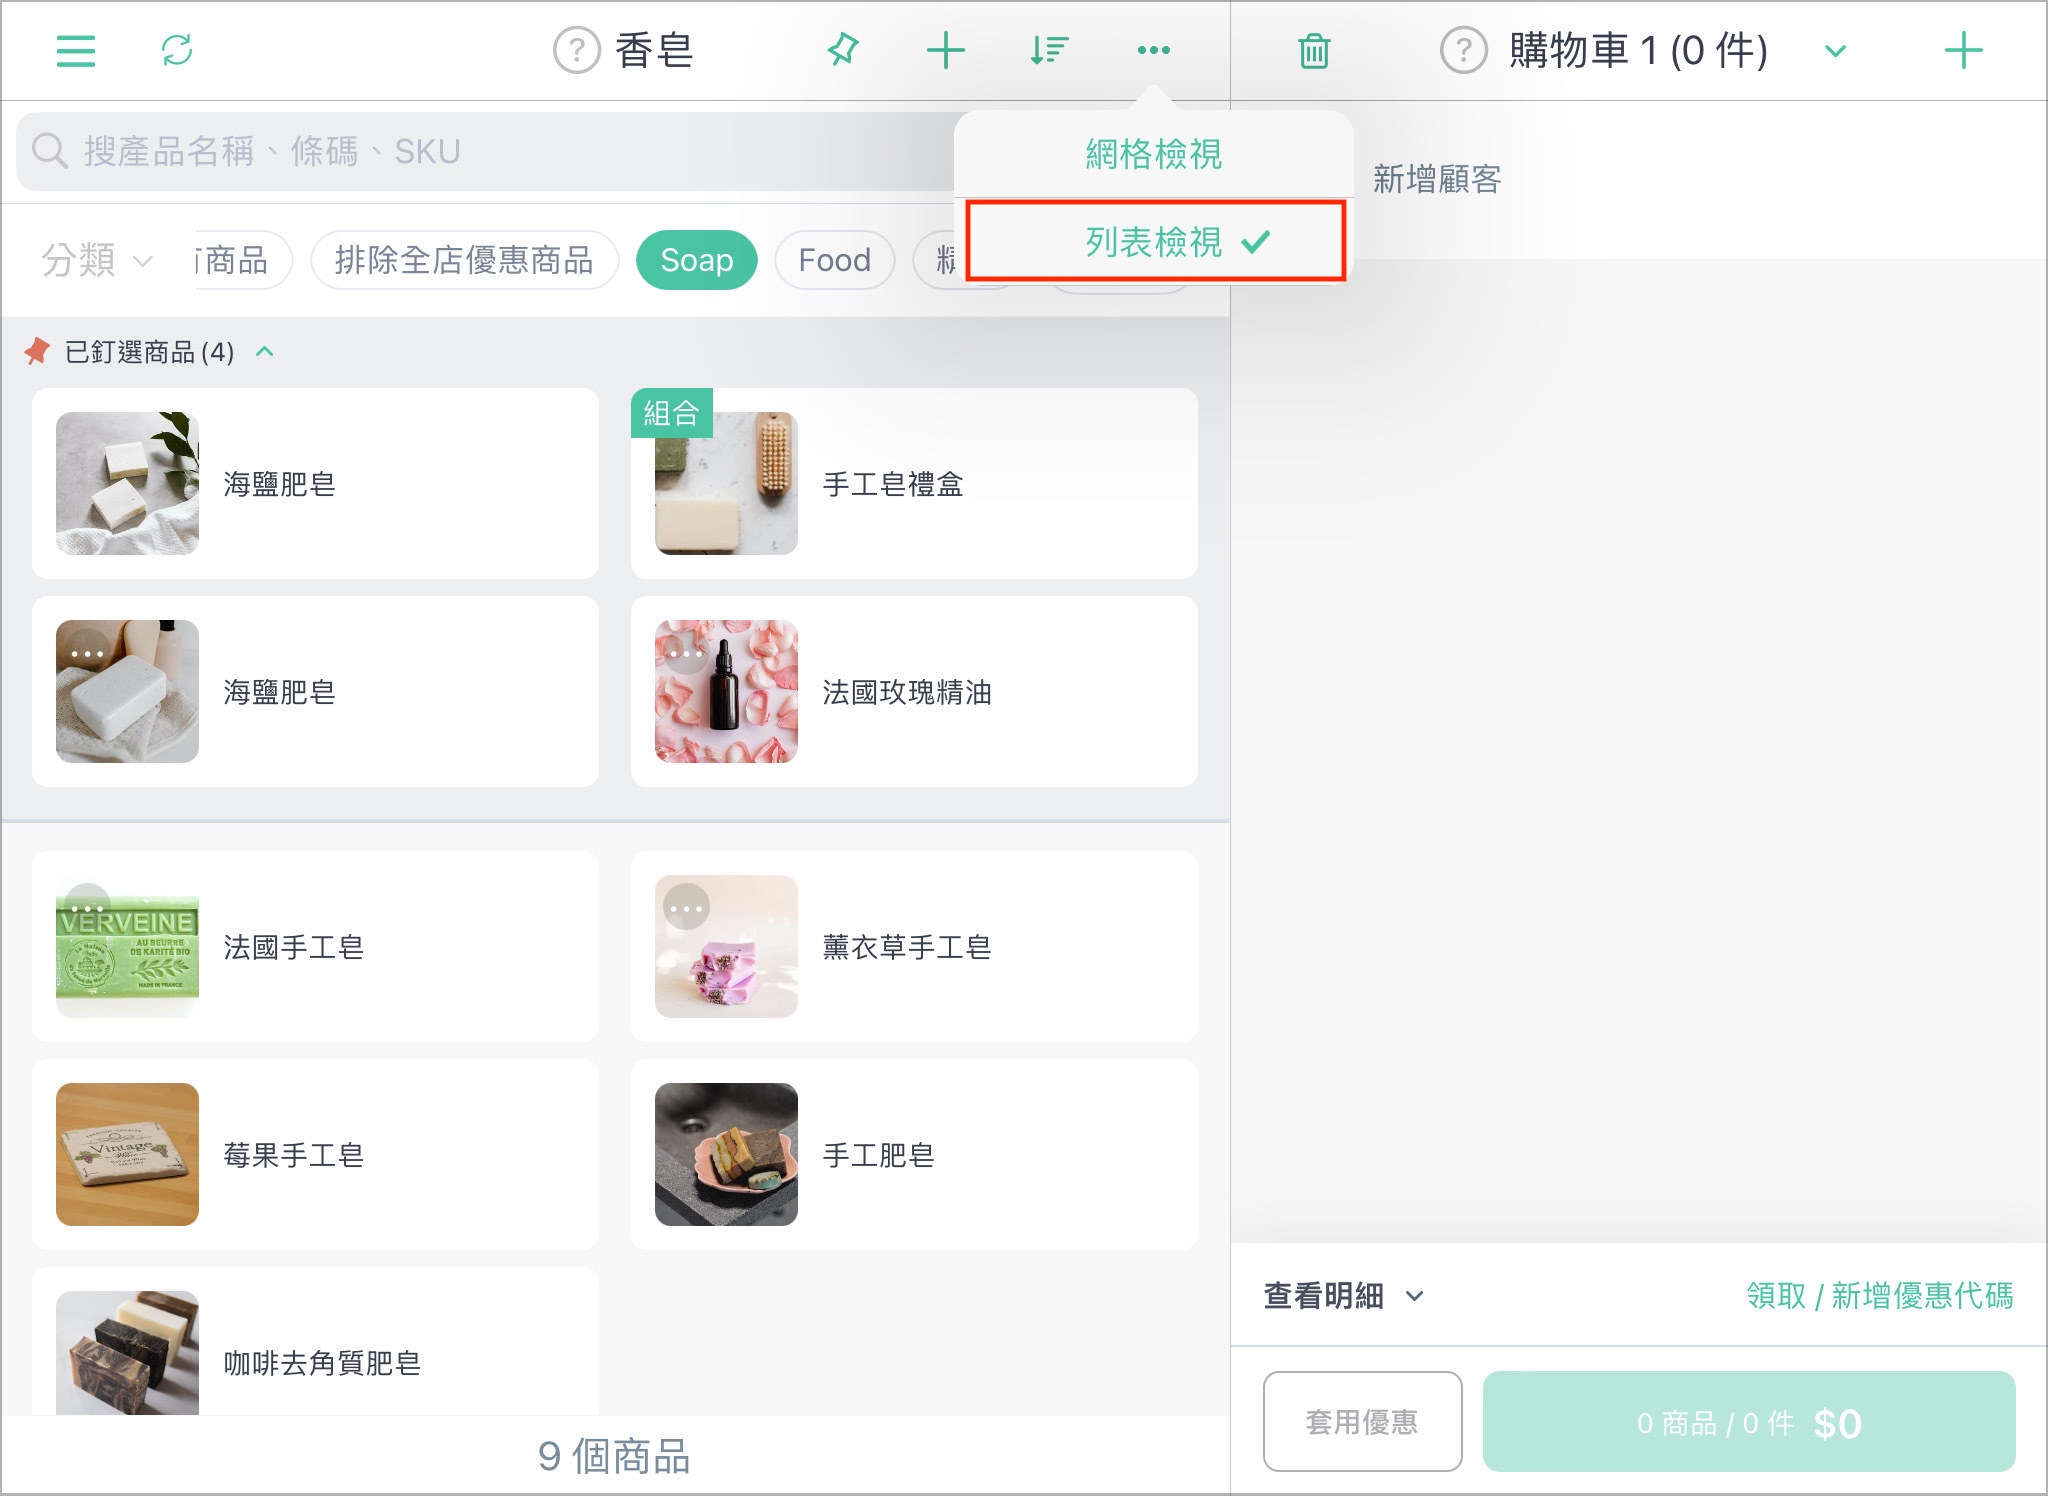
Task: Expand the 查看明細 details section
Action: coord(1343,1296)
